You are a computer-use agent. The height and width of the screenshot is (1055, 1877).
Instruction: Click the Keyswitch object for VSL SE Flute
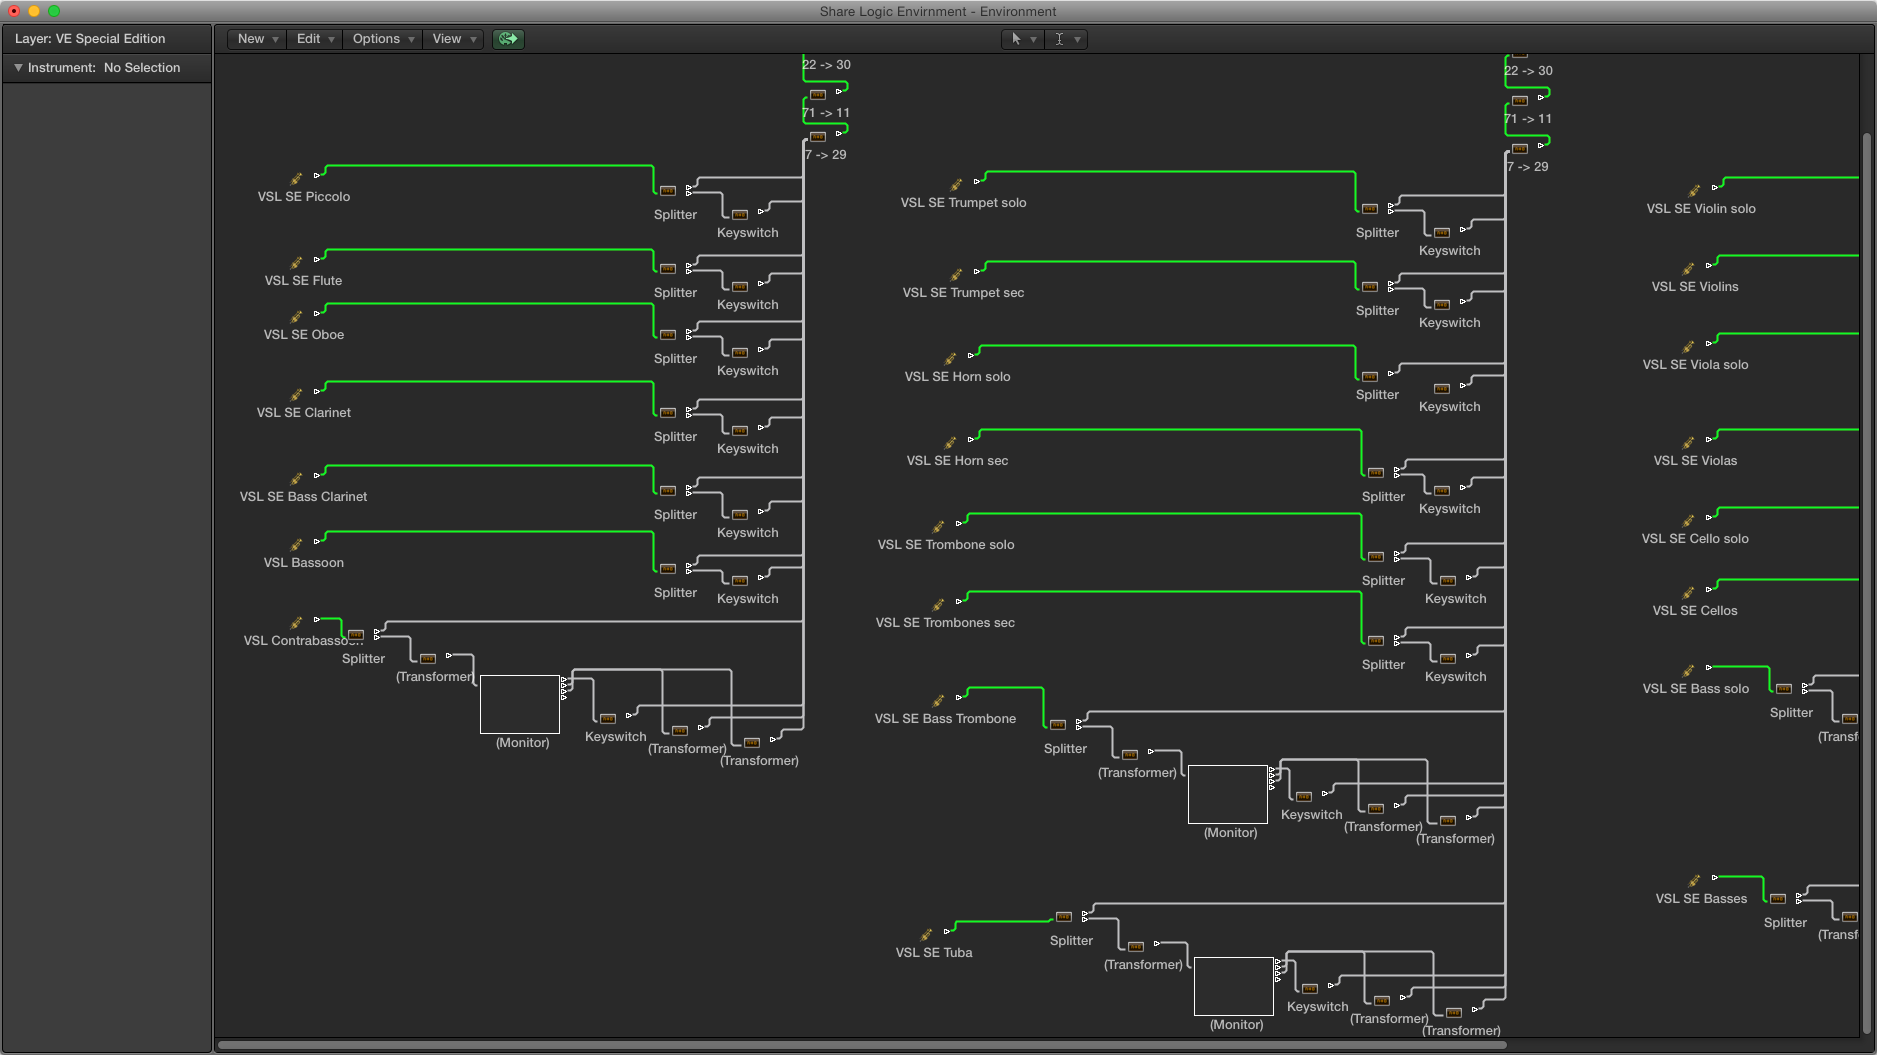click(740, 287)
